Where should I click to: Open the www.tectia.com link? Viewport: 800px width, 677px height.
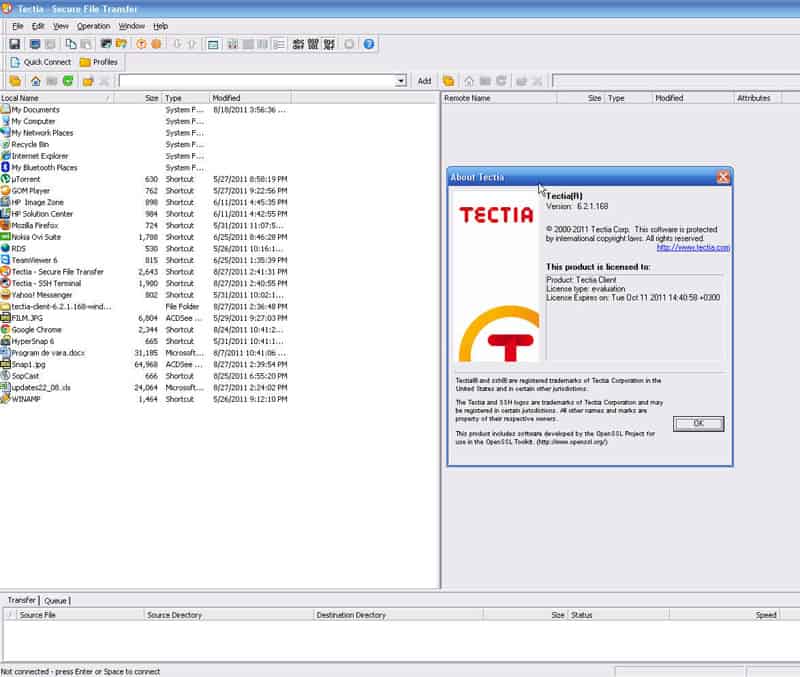coord(693,247)
